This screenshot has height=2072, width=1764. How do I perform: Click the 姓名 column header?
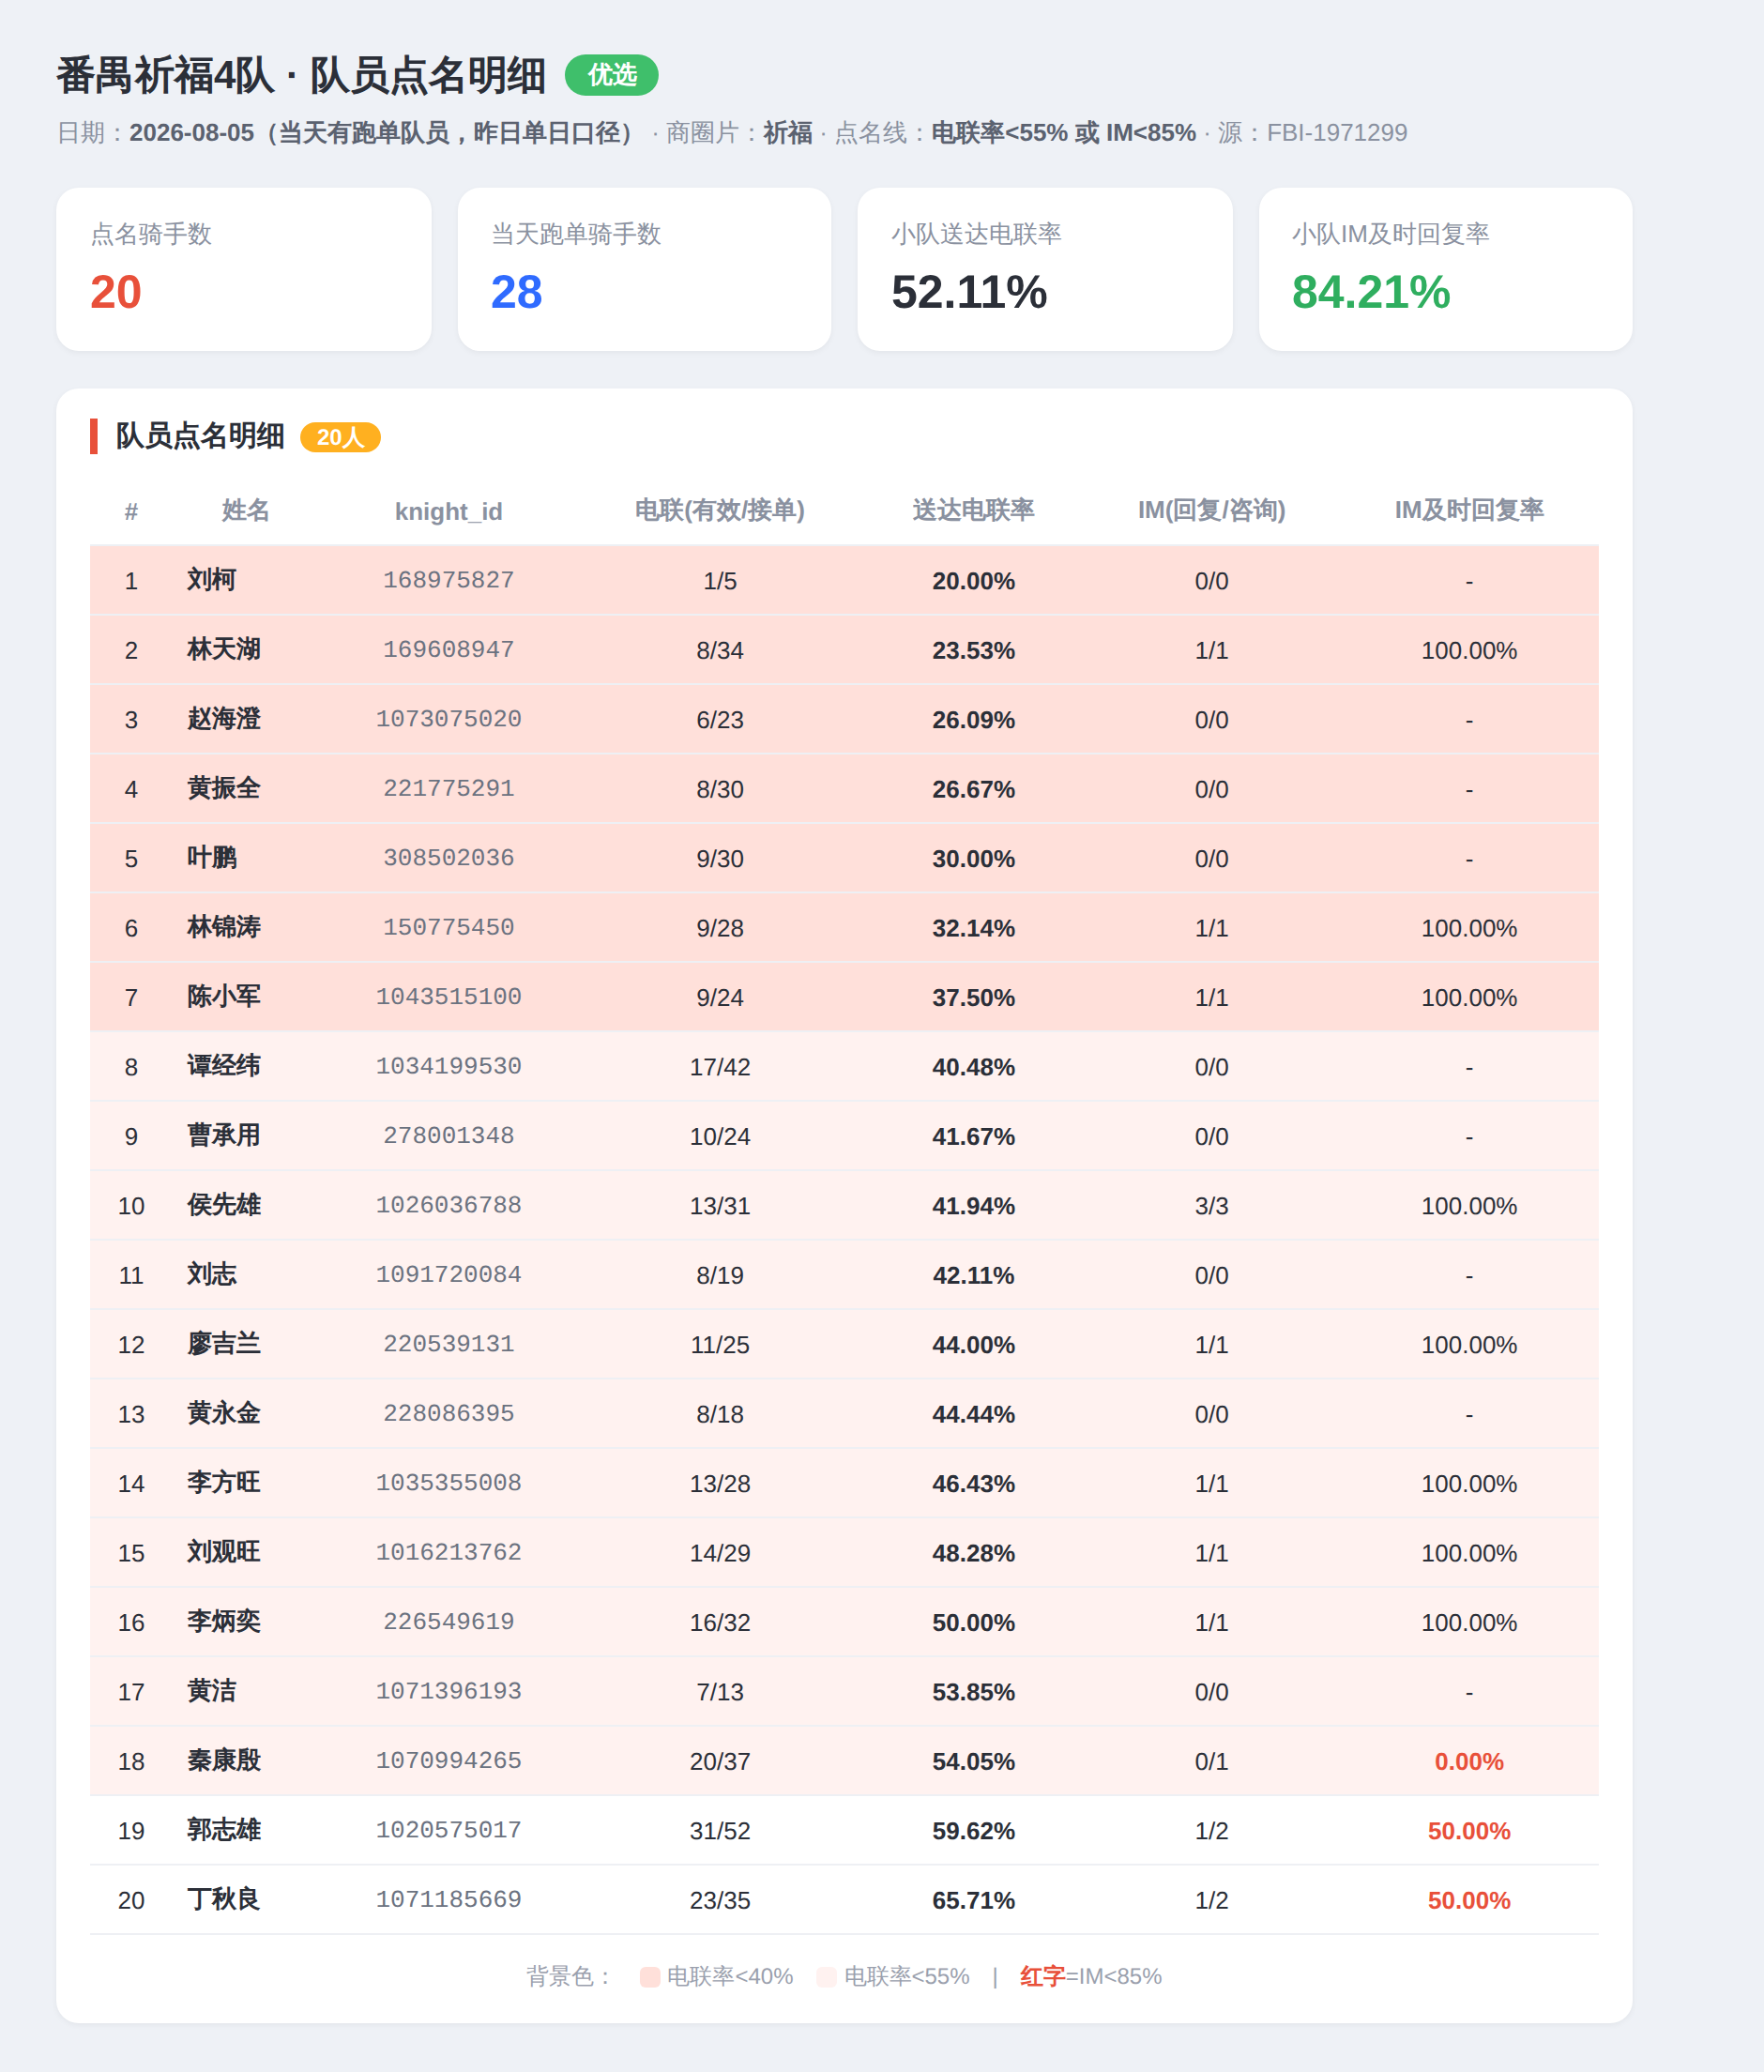pos(245,511)
